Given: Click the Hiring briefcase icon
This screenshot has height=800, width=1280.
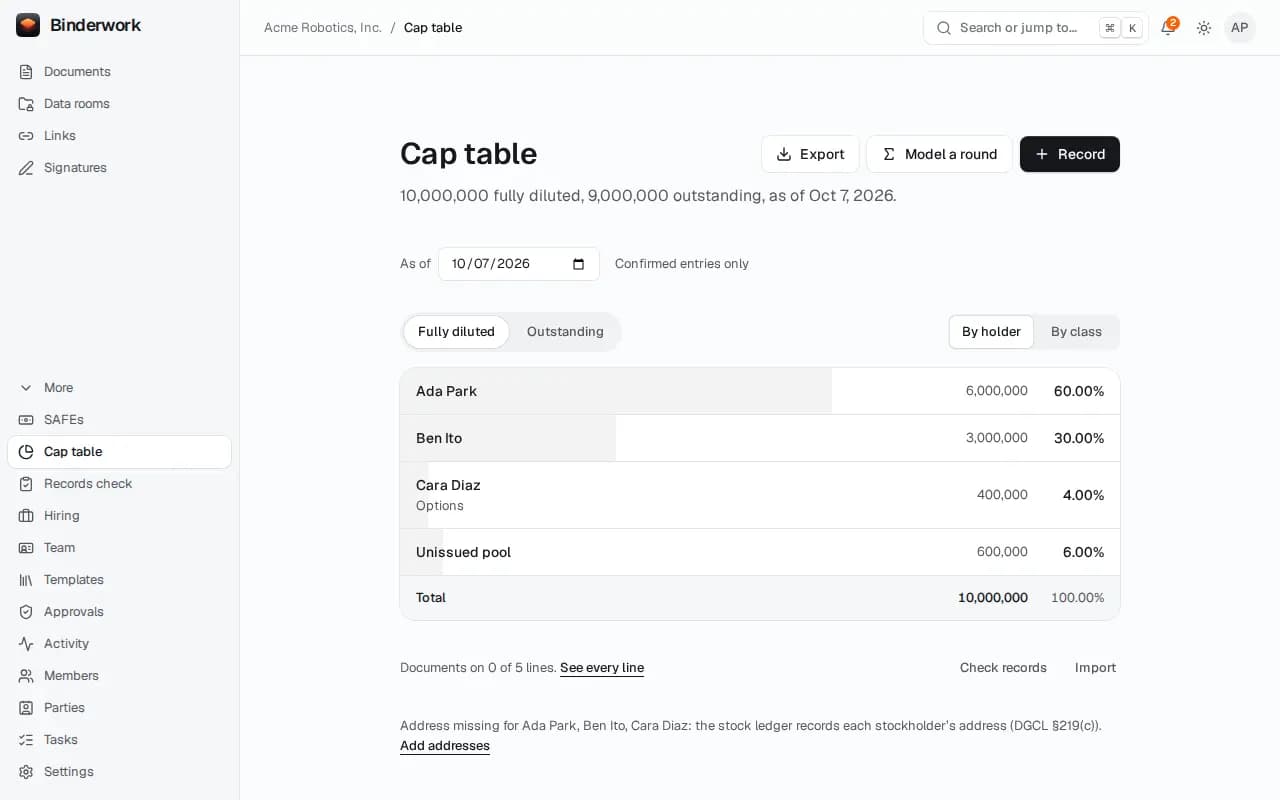Looking at the screenshot, I should (x=26, y=516).
